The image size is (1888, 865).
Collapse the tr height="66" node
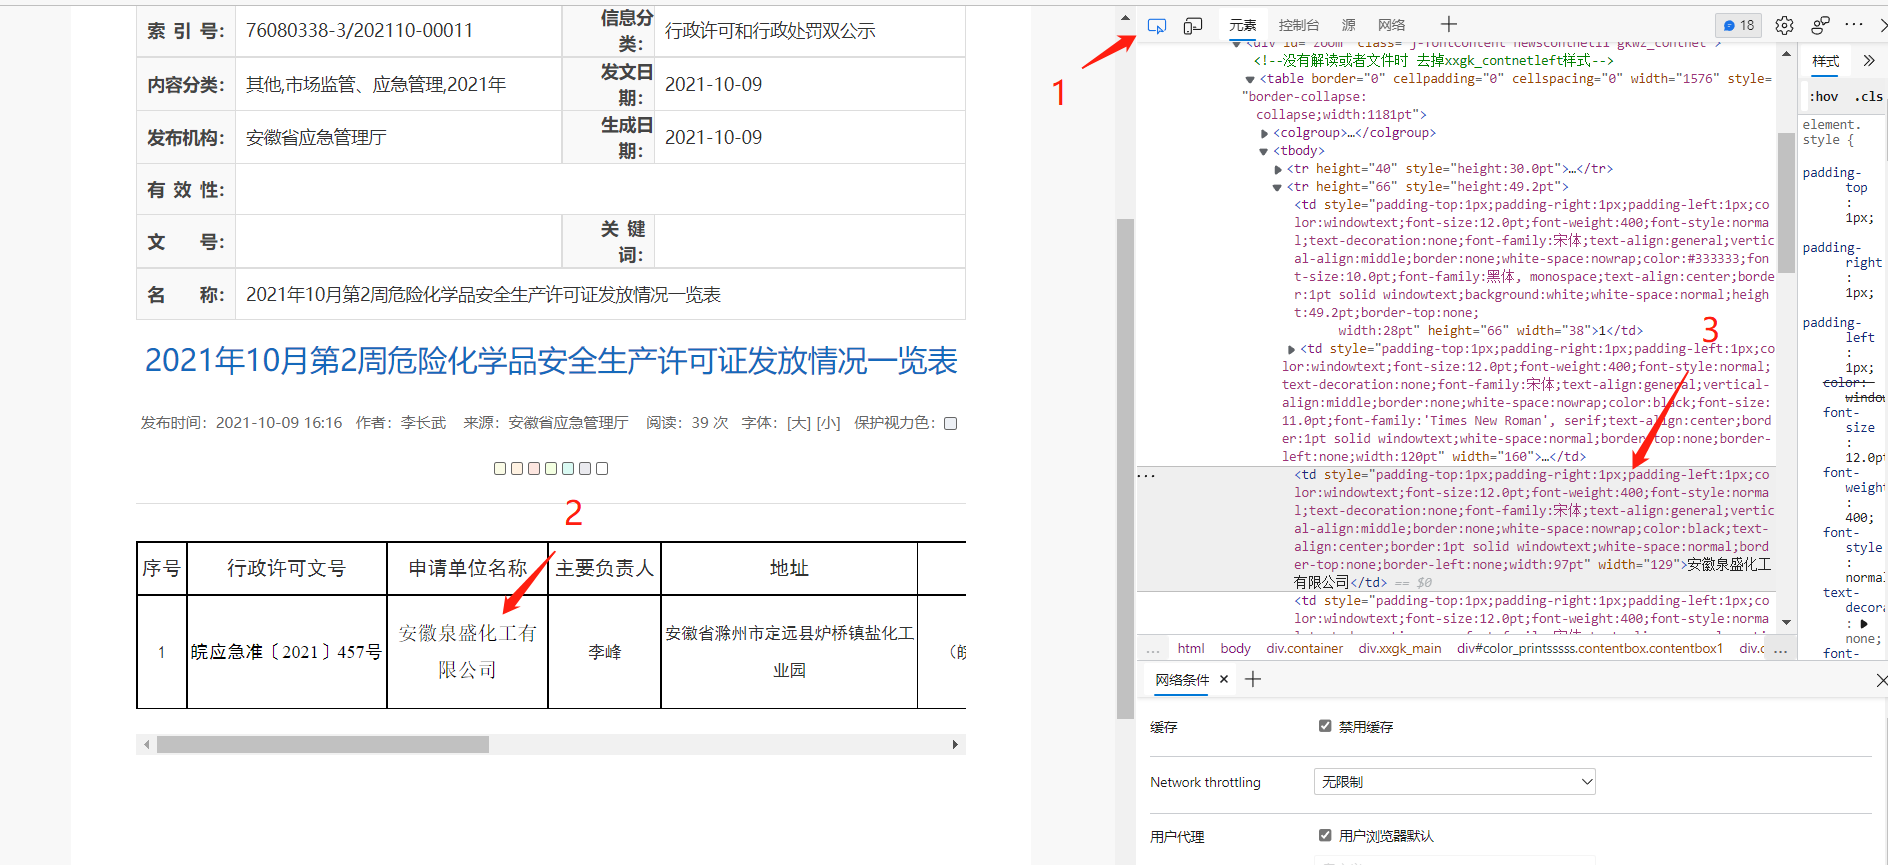pyautogui.click(x=1278, y=187)
